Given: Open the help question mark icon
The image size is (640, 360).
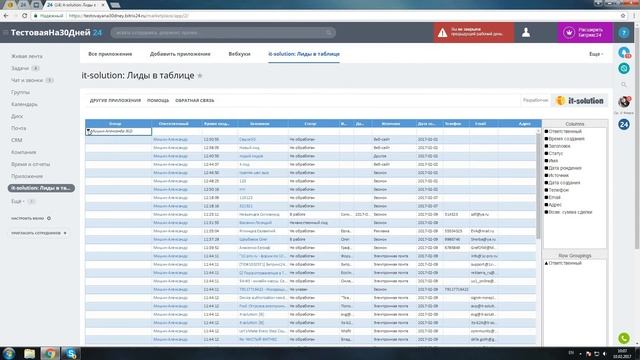Looking at the screenshot, I should [x=624, y=33].
